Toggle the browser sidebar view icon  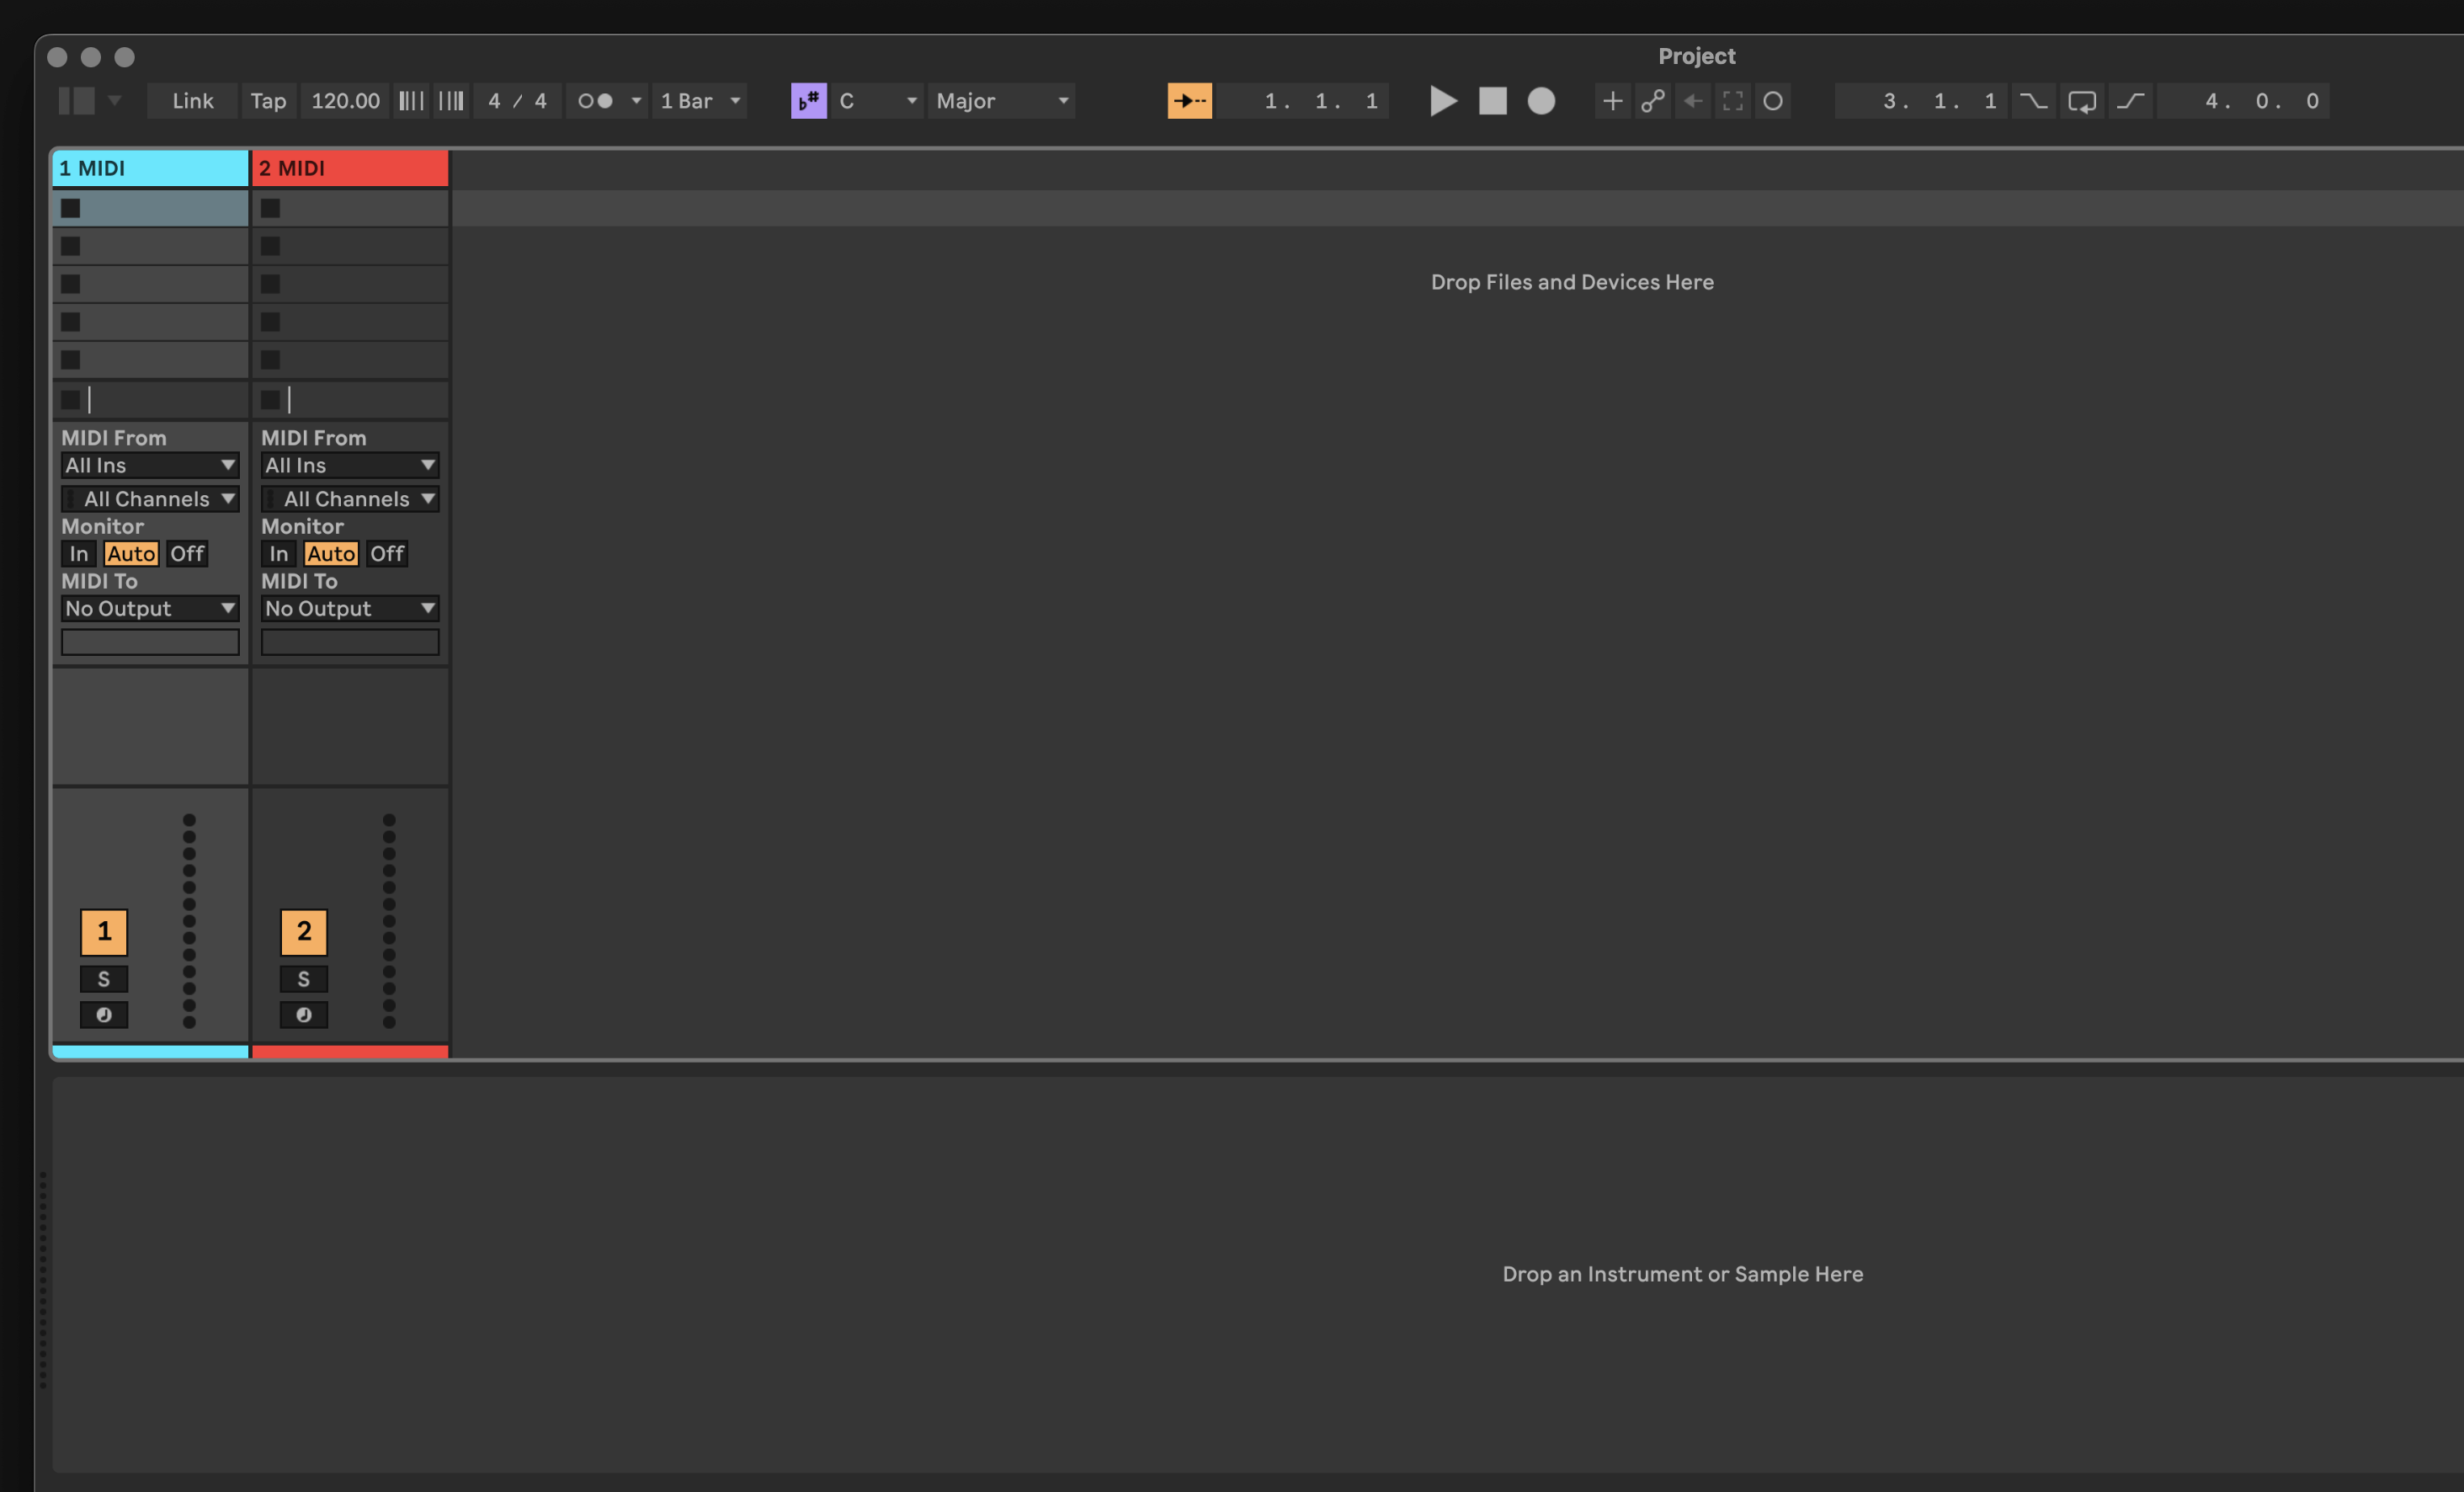pyautogui.click(x=77, y=101)
